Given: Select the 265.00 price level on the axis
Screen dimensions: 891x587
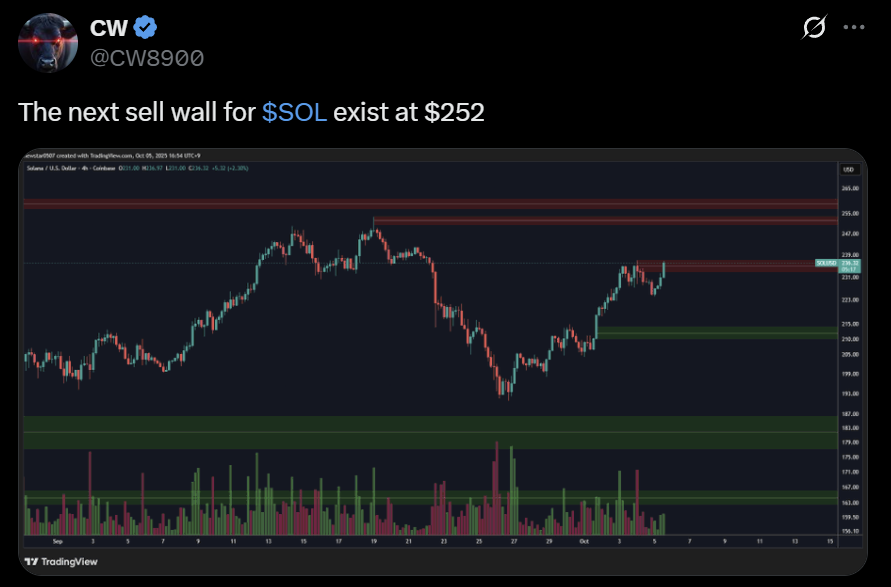Looking at the screenshot, I should [x=849, y=189].
